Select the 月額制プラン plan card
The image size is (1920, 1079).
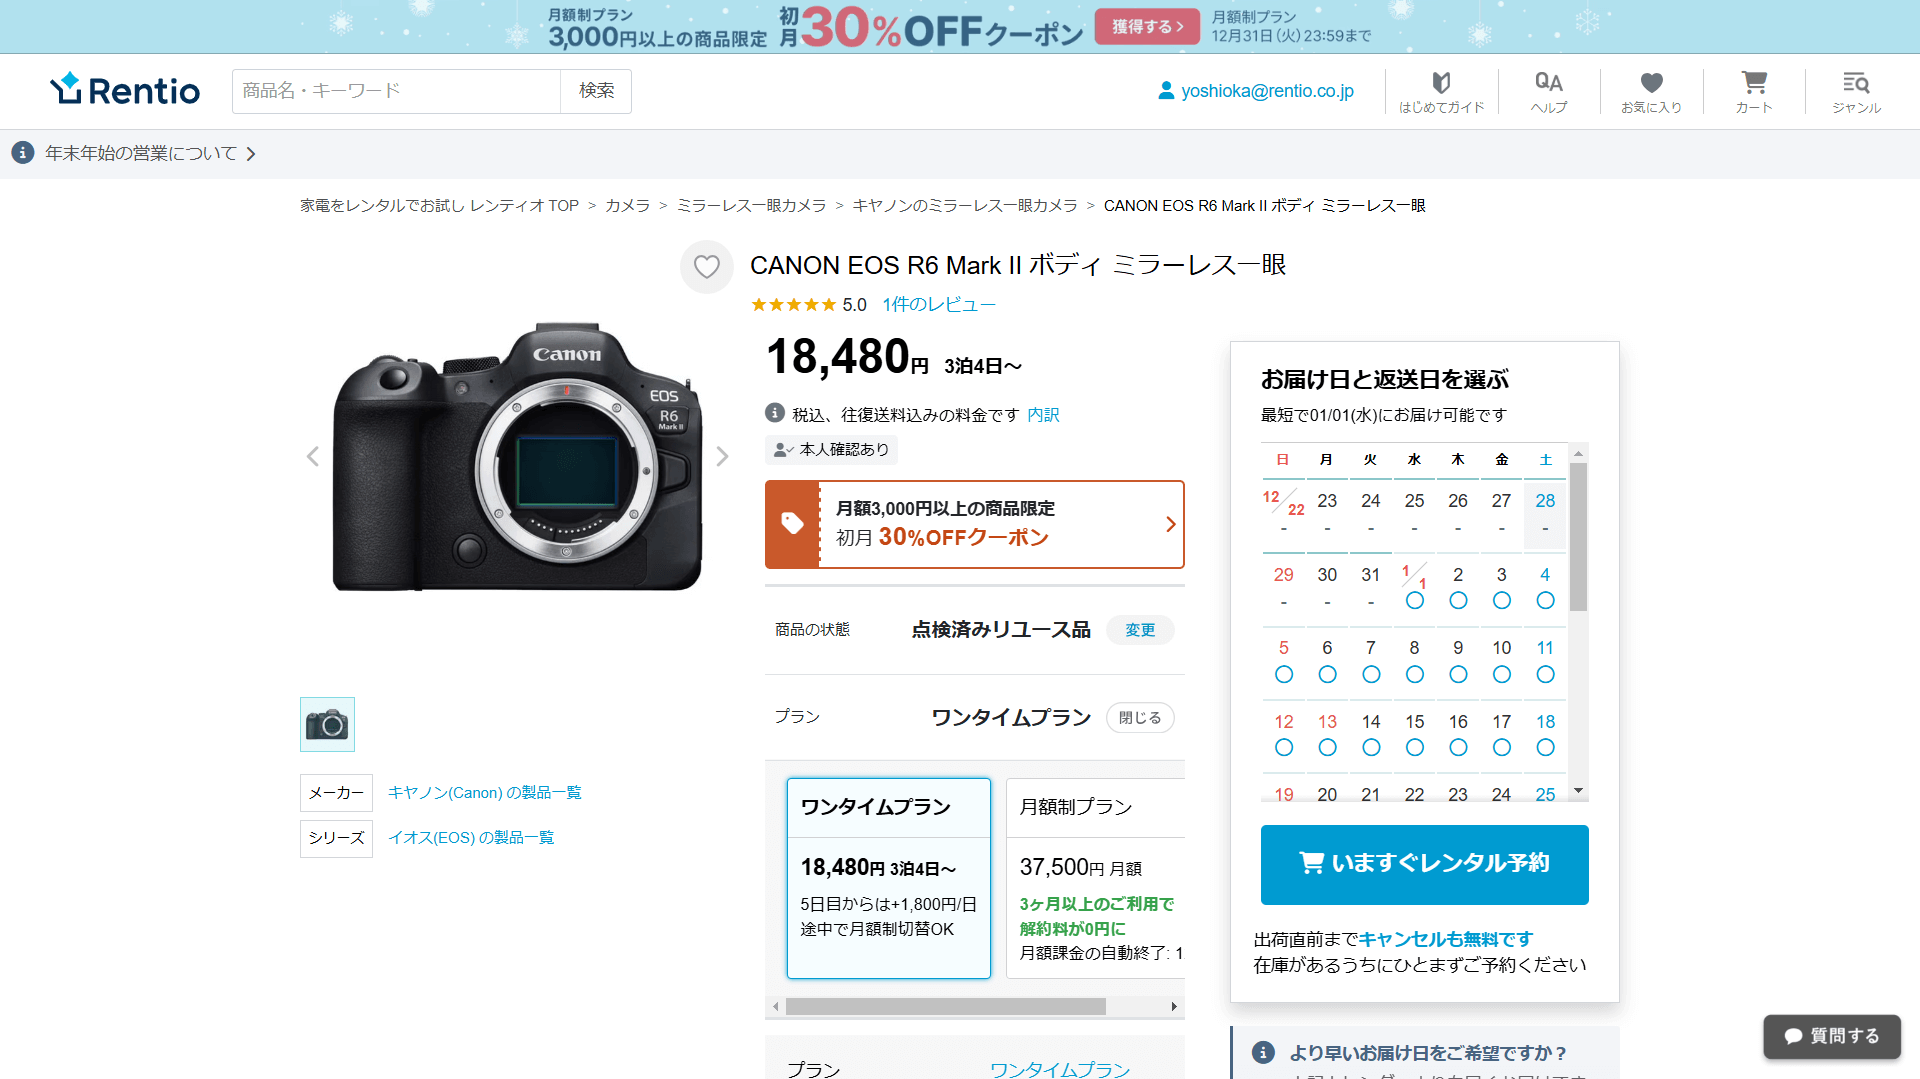click(x=1096, y=878)
